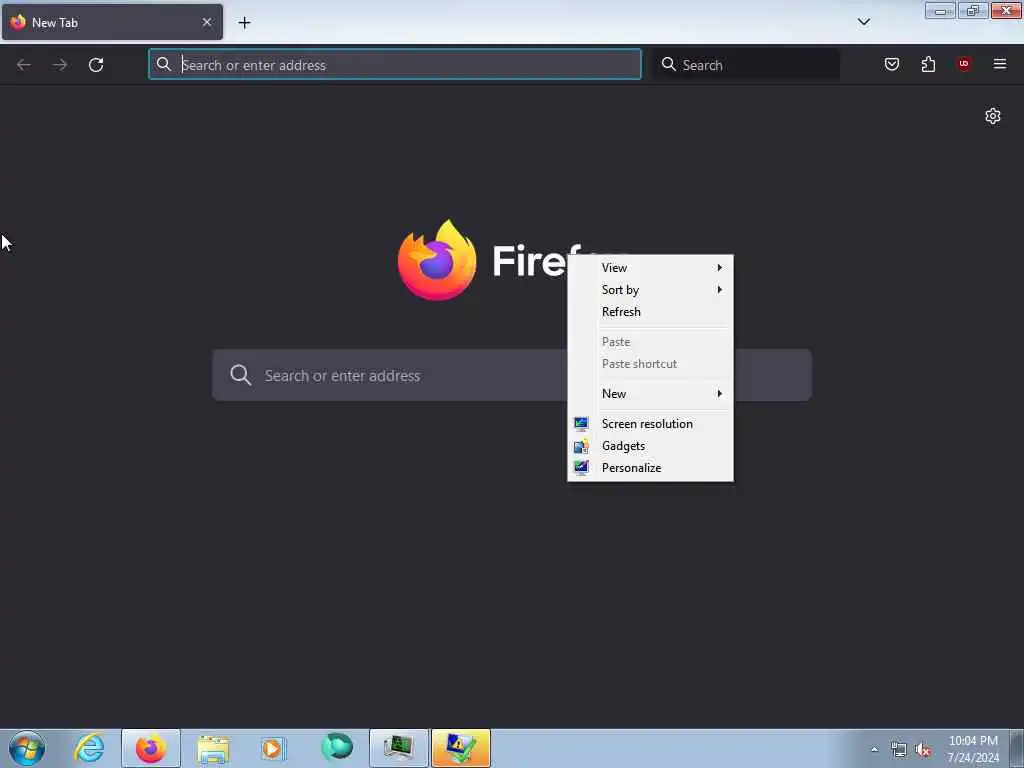The image size is (1024, 768).
Task: Click the forward navigation arrow
Action: point(60,65)
